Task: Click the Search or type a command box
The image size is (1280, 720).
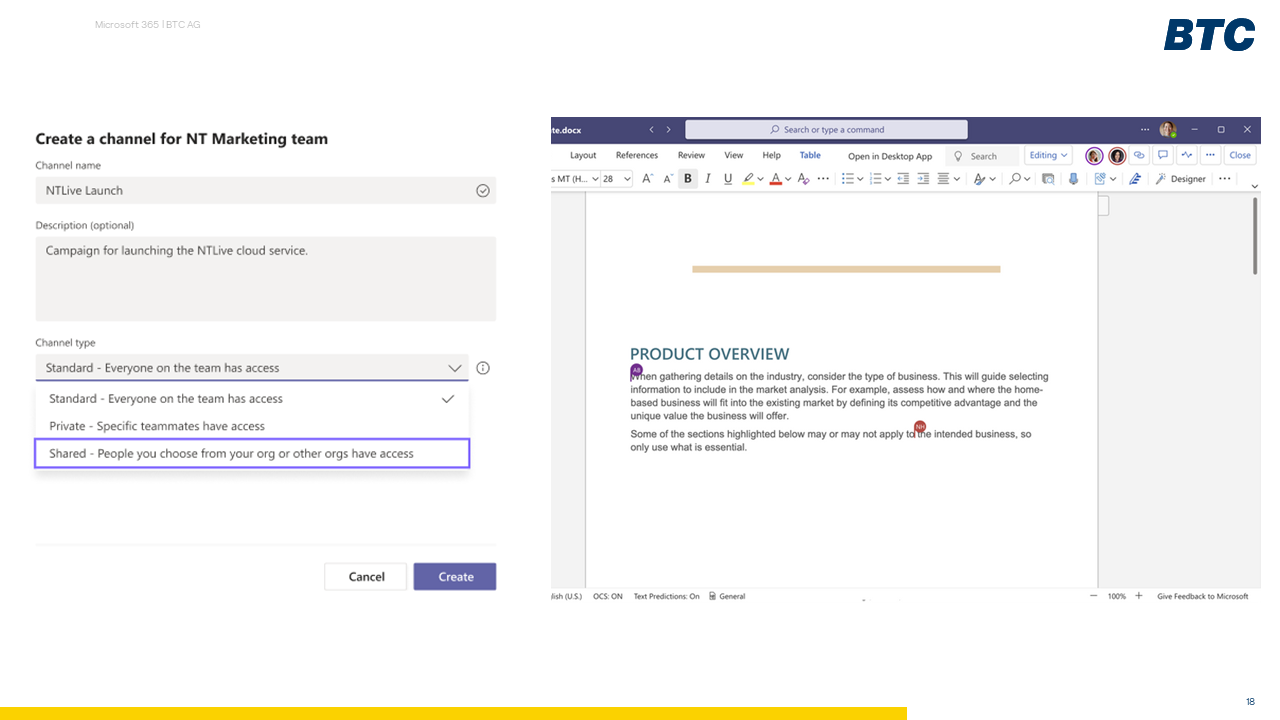Action: (826, 130)
